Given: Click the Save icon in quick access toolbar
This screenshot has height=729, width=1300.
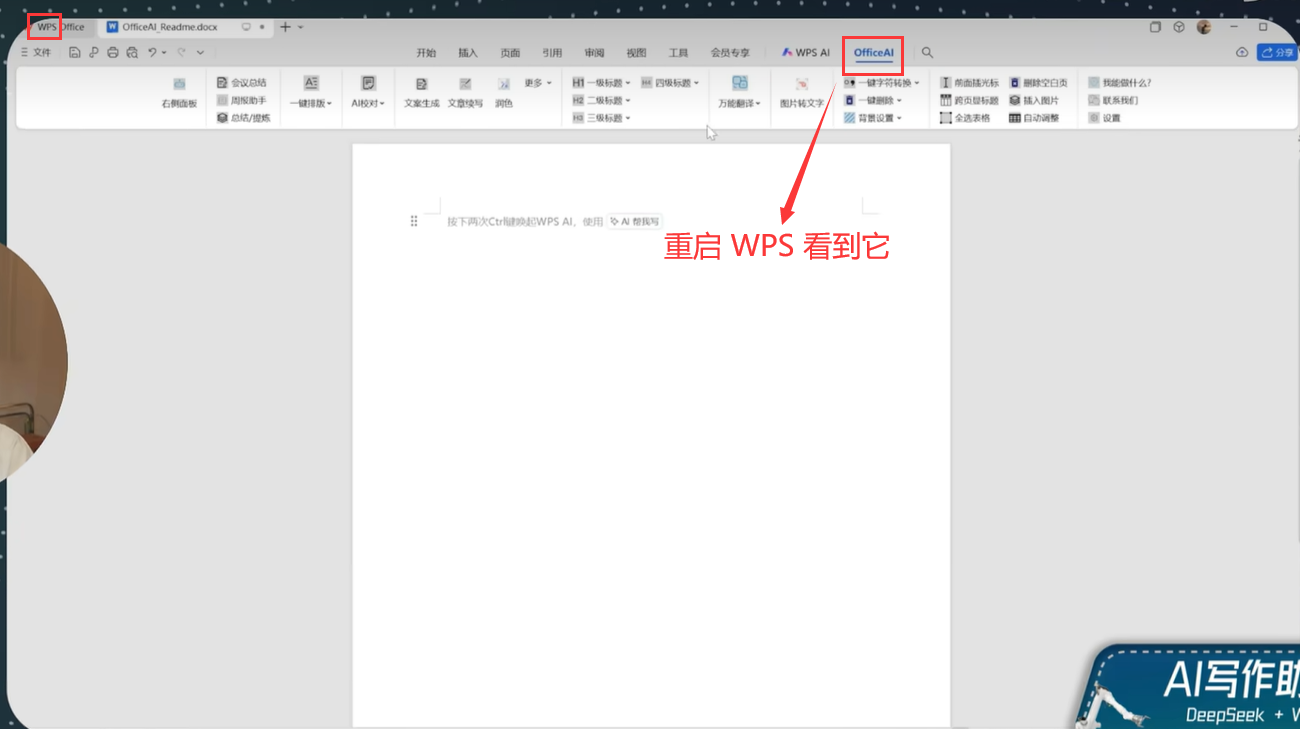Looking at the screenshot, I should click(75, 52).
